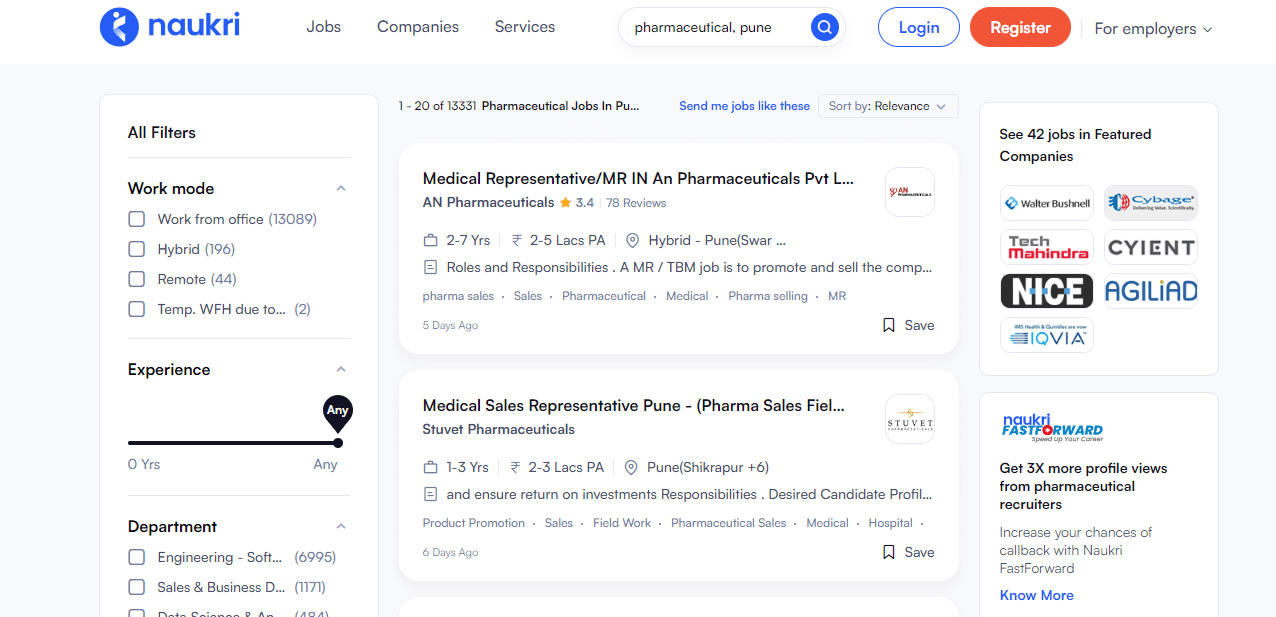Enable the Work from office filter

click(x=136, y=218)
